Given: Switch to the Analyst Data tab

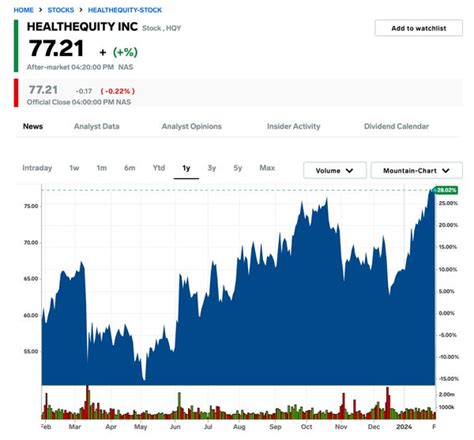Looking at the screenshot, I should click(x=97, y=126).
